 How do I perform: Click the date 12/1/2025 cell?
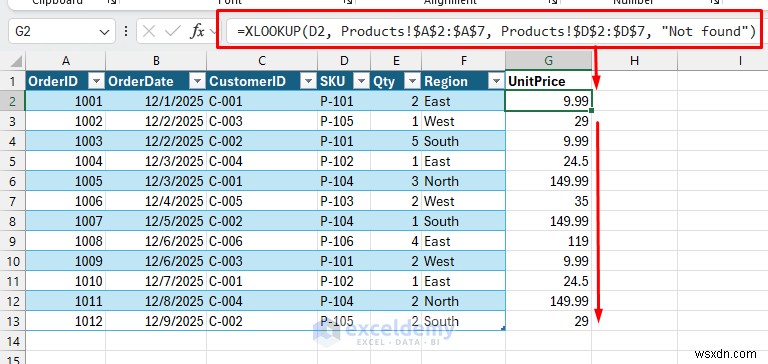point(156,101)
